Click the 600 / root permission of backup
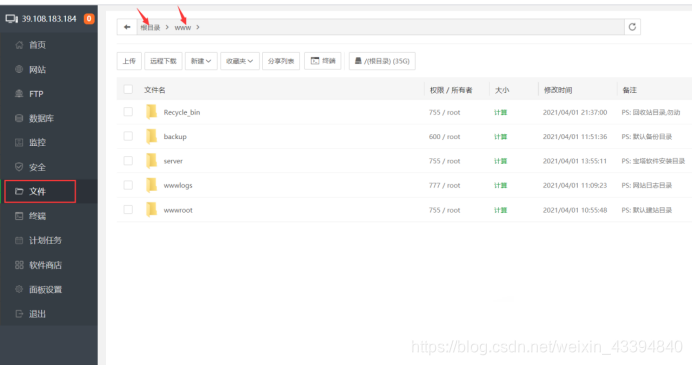 [x=444, y=137]
